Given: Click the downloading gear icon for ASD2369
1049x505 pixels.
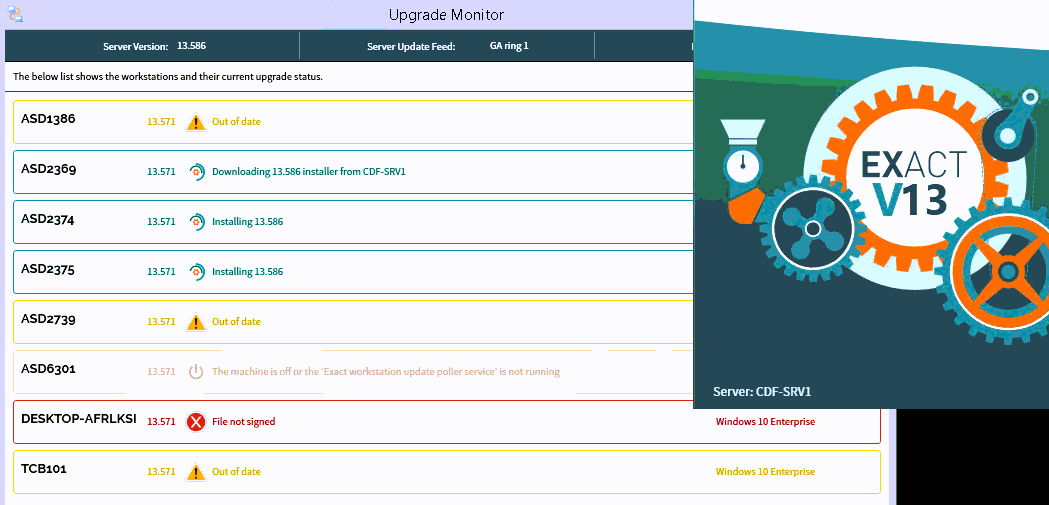Looking at the screenshot, I should (x=196, y=172).
